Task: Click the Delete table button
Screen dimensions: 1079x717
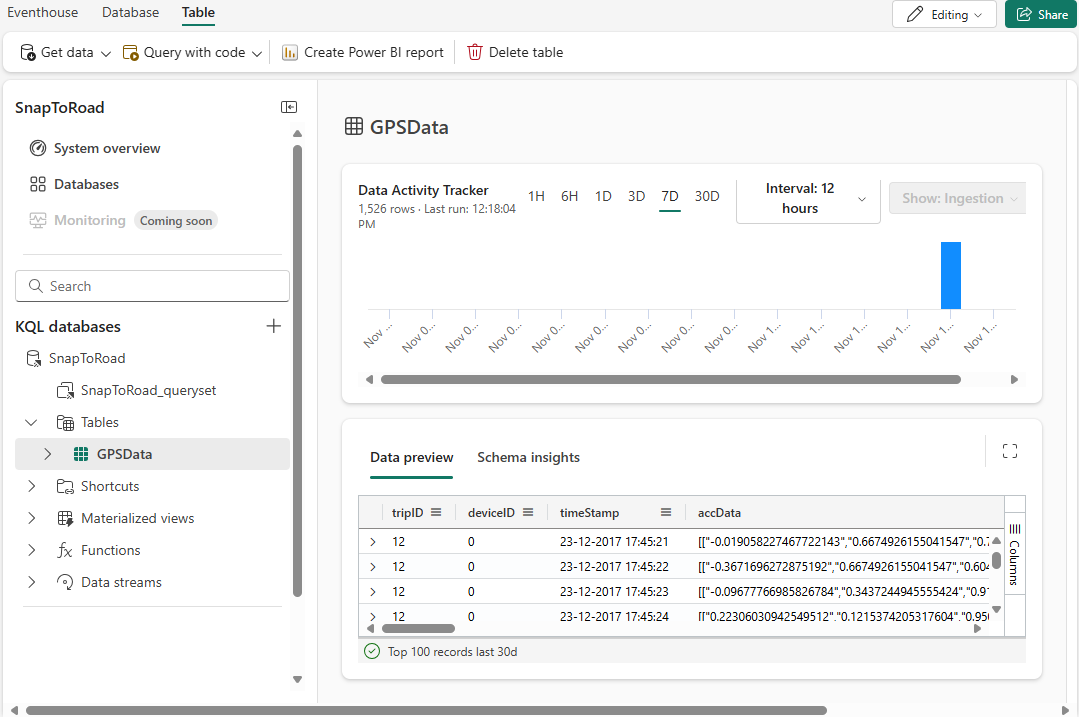Action: click(x=515, y=52)
